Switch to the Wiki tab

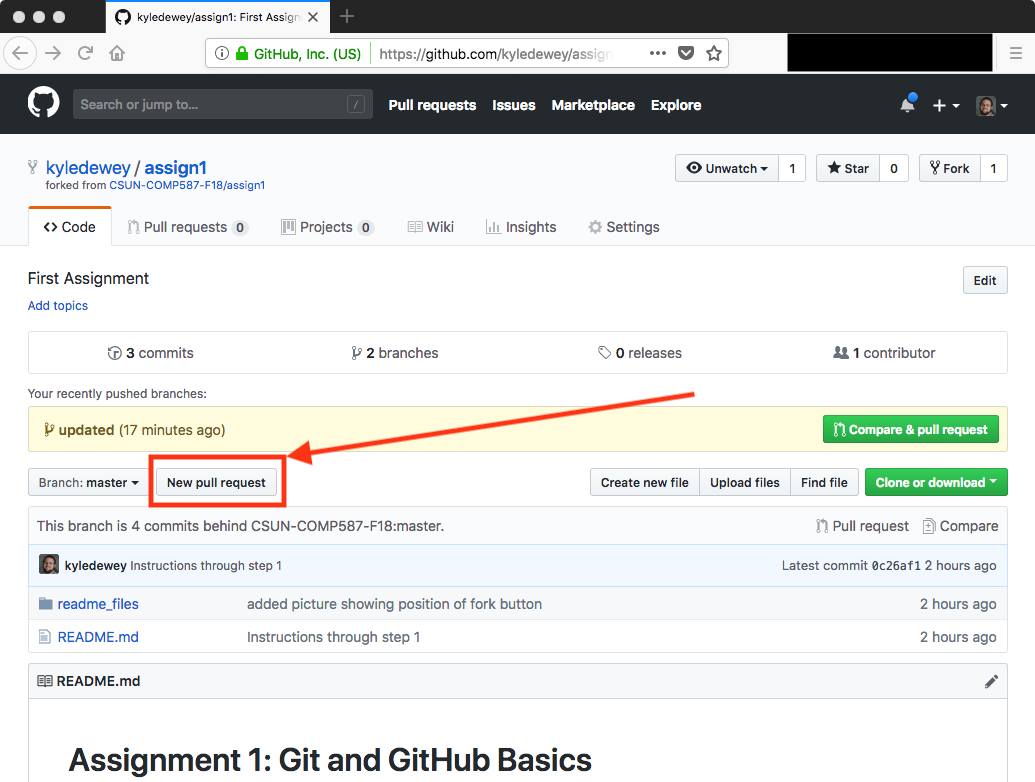pos(430,227)
